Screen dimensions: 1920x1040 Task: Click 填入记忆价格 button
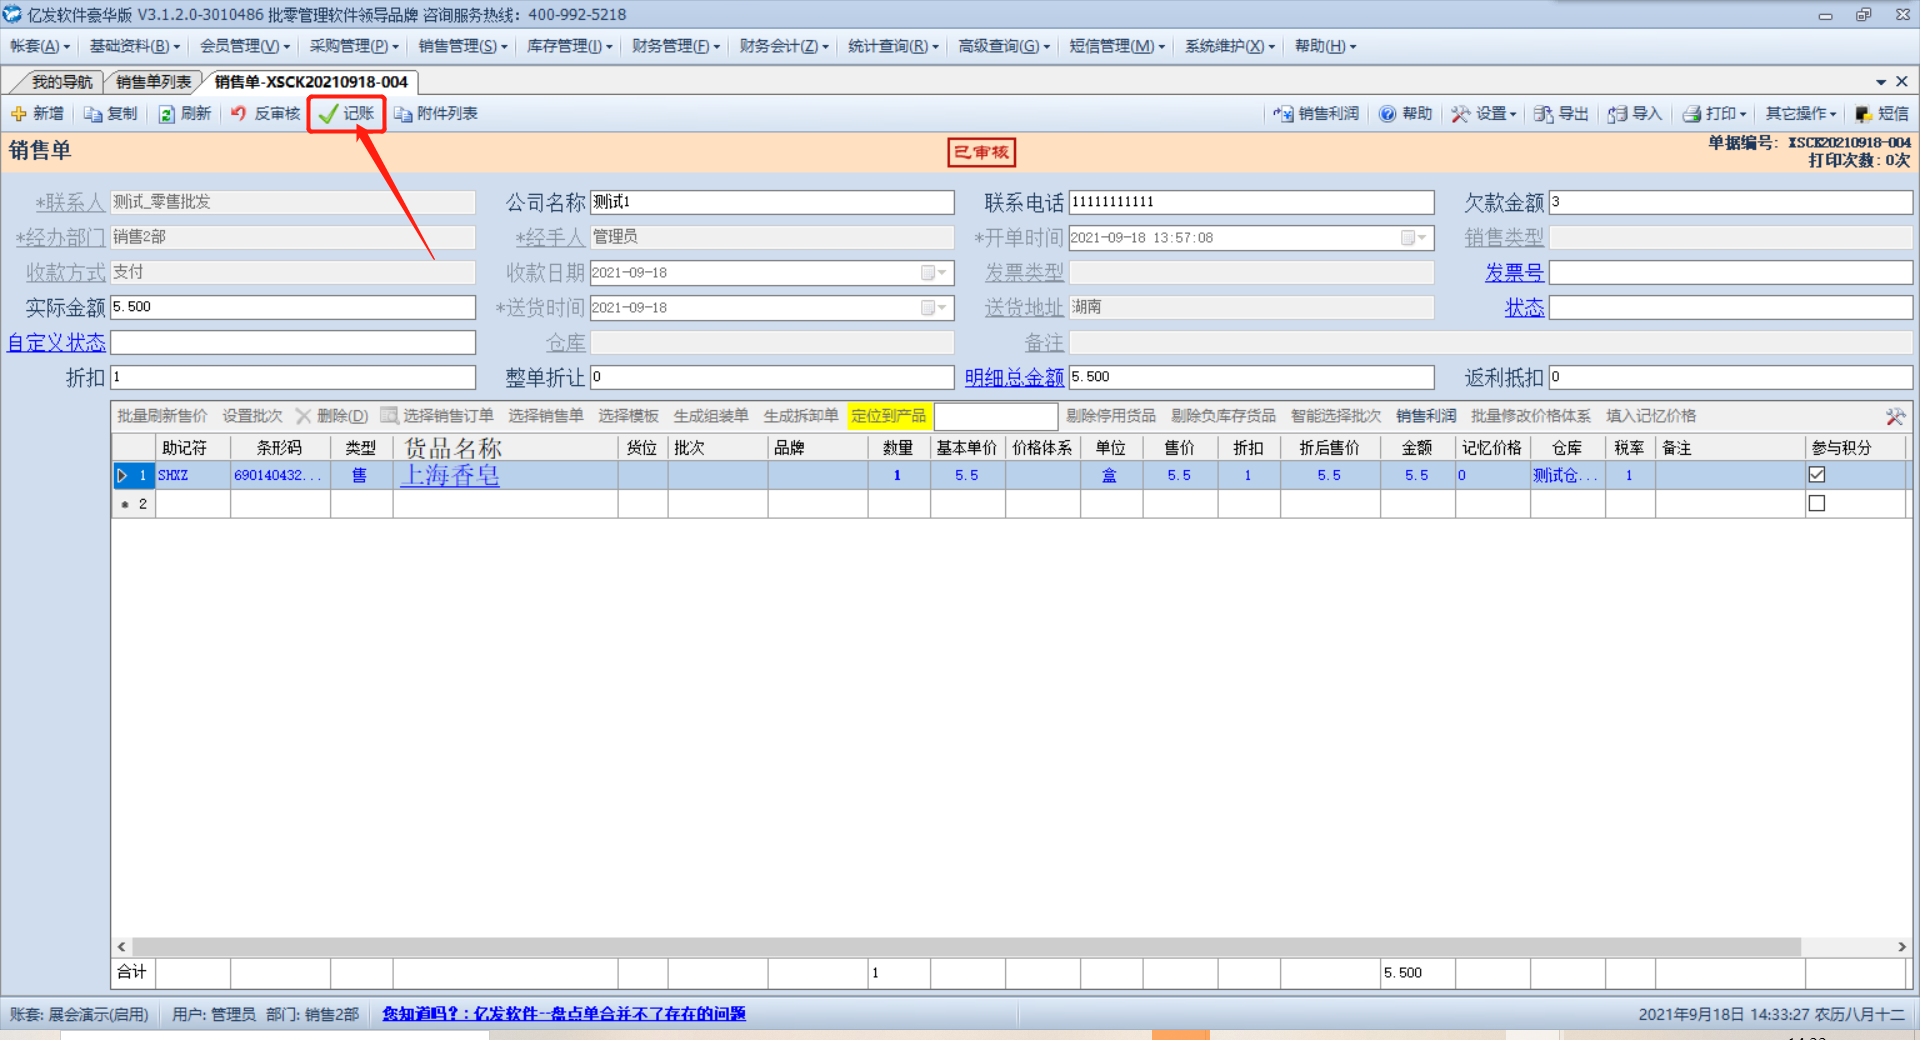click(x=1650, y=416)
